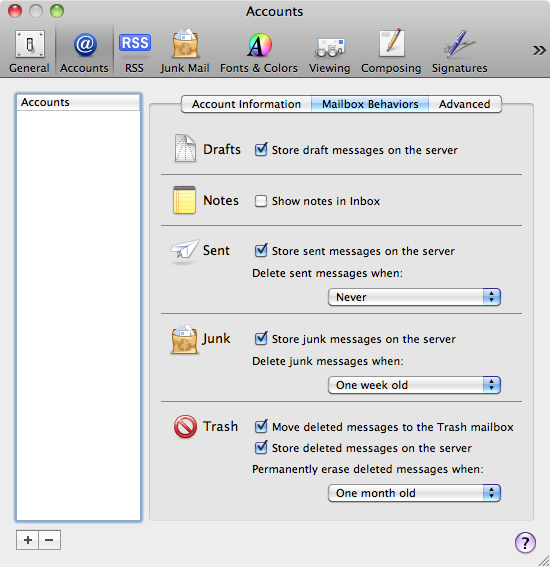Uncheck Store draft messages on the server
Screen dimensions: 550x567
coord(261,150)
